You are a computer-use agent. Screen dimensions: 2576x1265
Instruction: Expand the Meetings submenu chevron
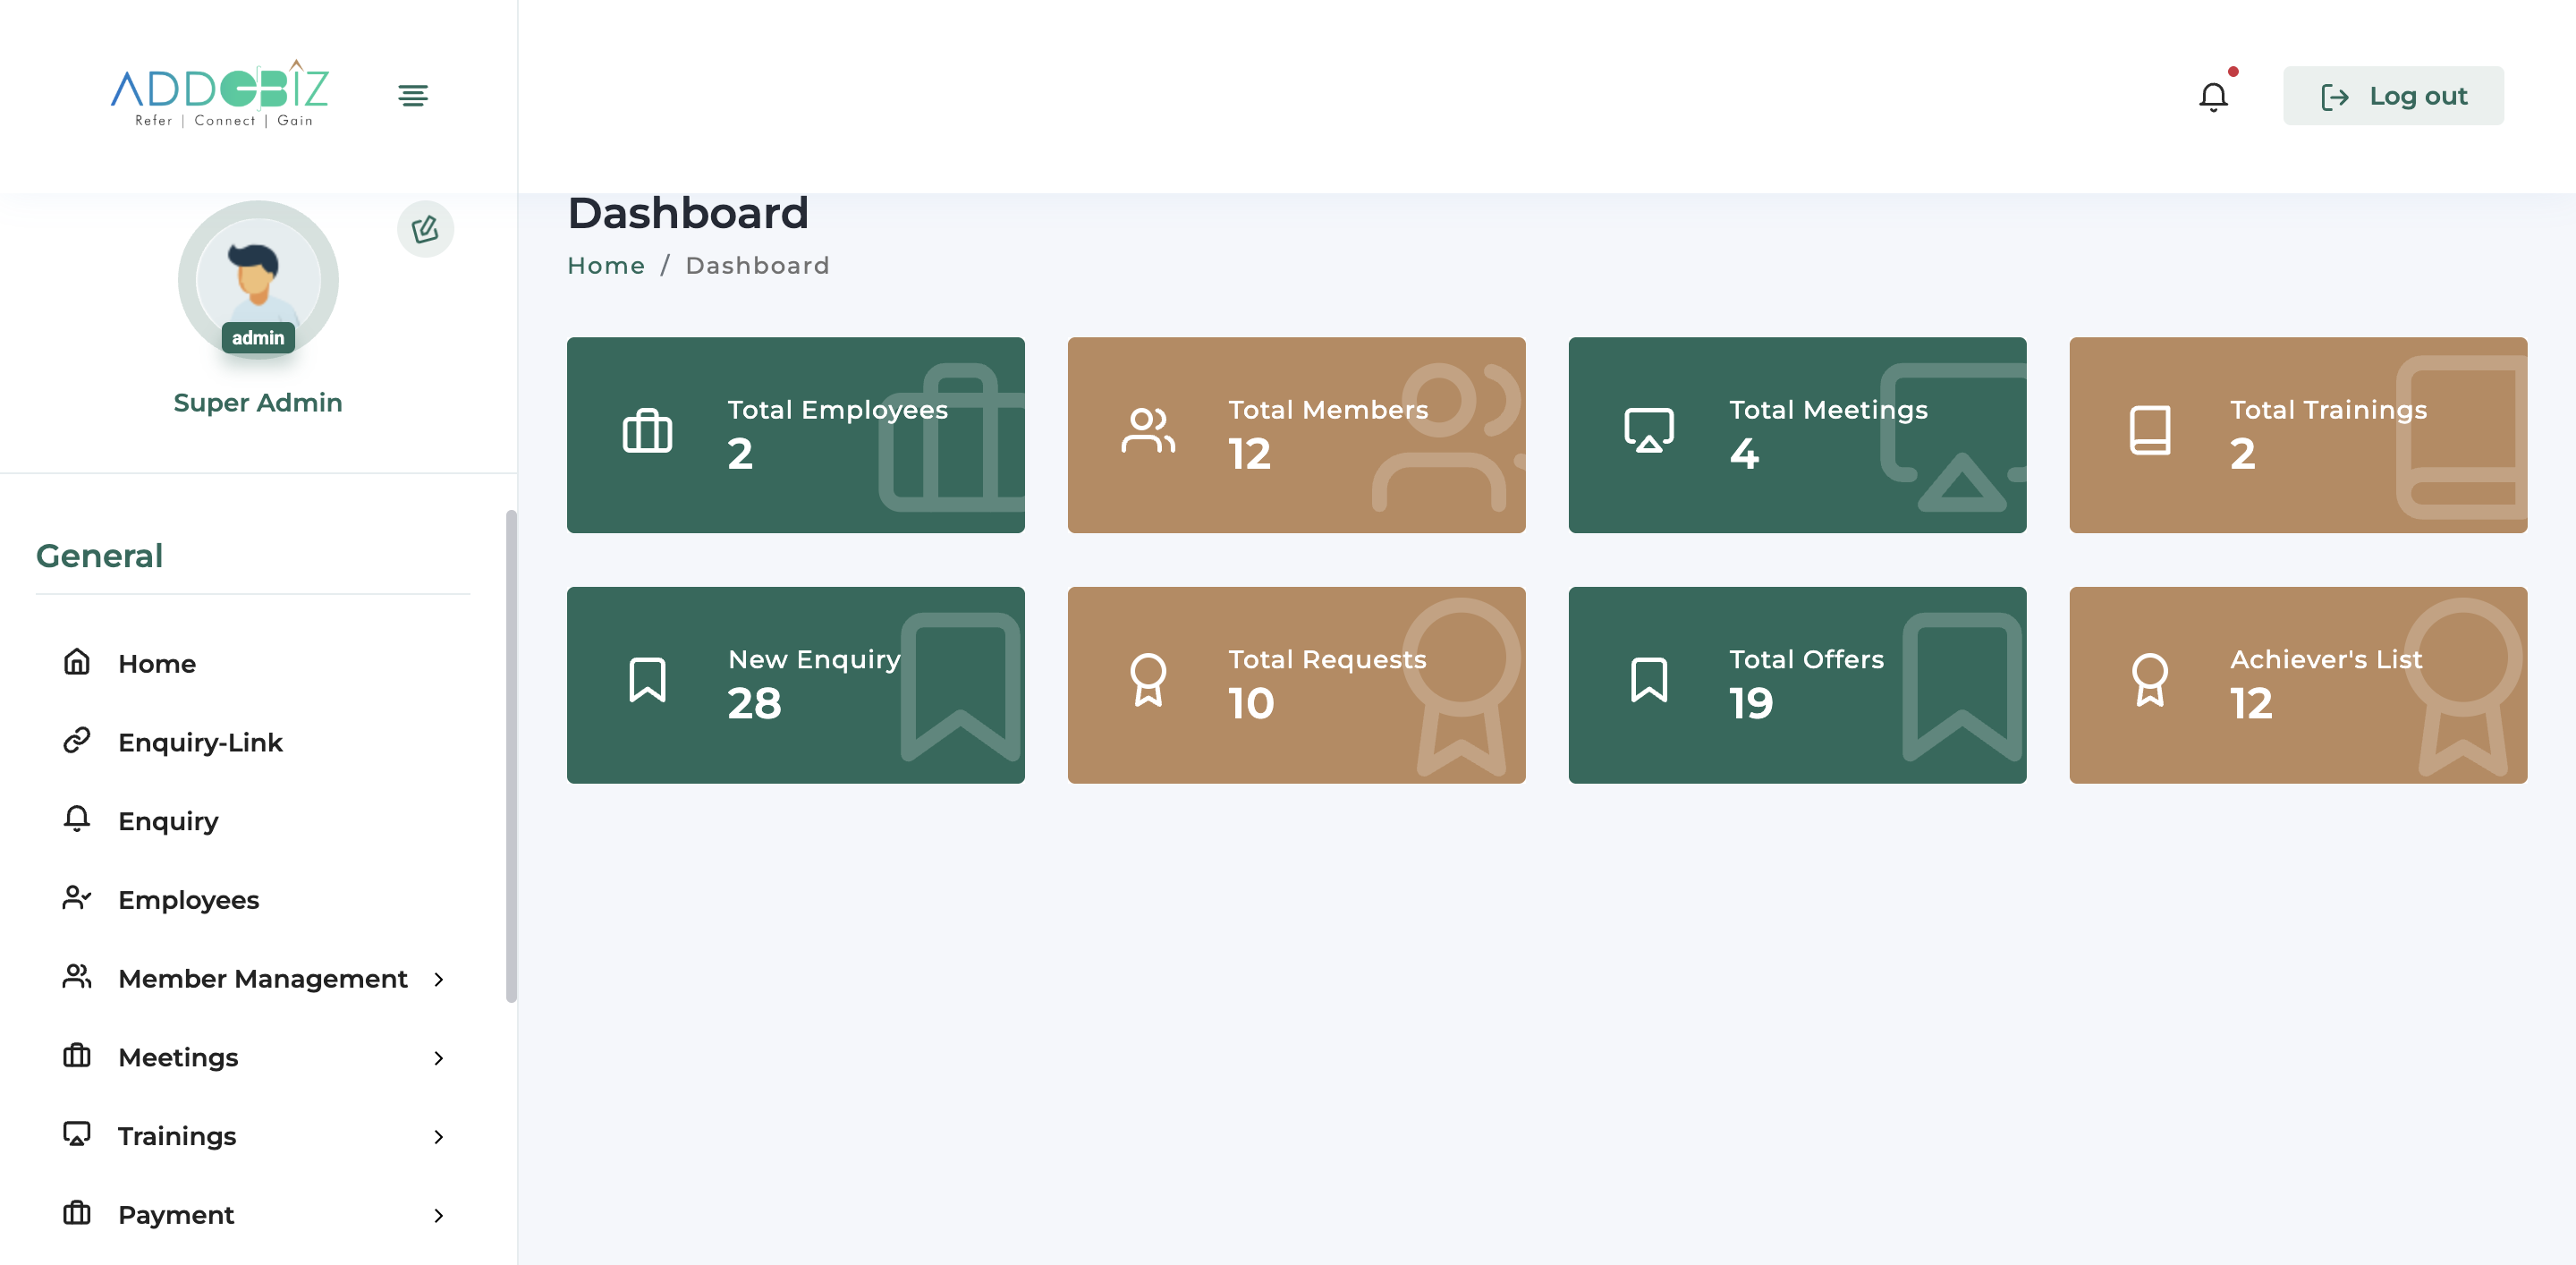tap(438, 1058)
